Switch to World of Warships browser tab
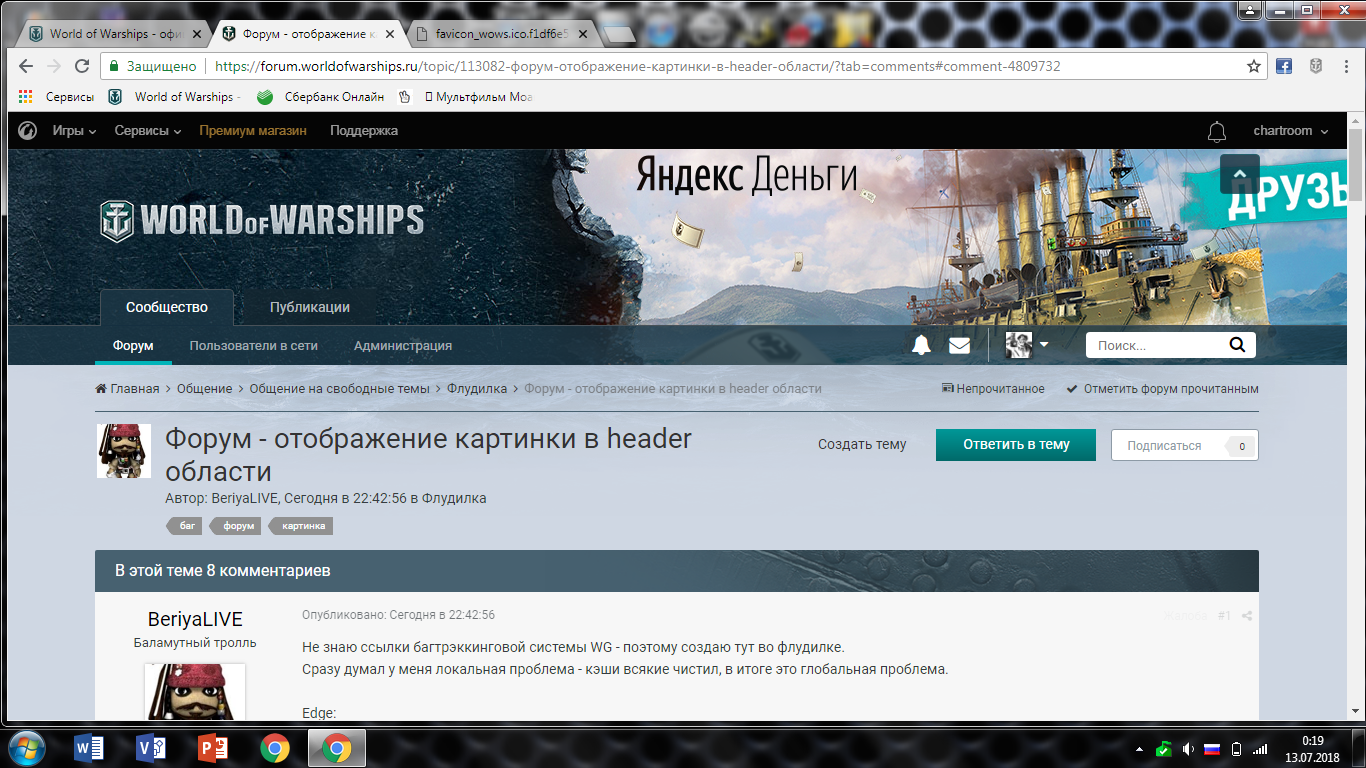Viewport: 1366px width, 768px height. (114, 33)
